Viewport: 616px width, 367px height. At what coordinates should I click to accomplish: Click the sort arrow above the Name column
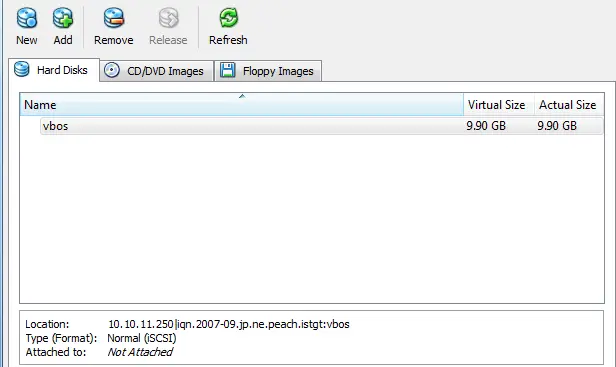[242, 96]
